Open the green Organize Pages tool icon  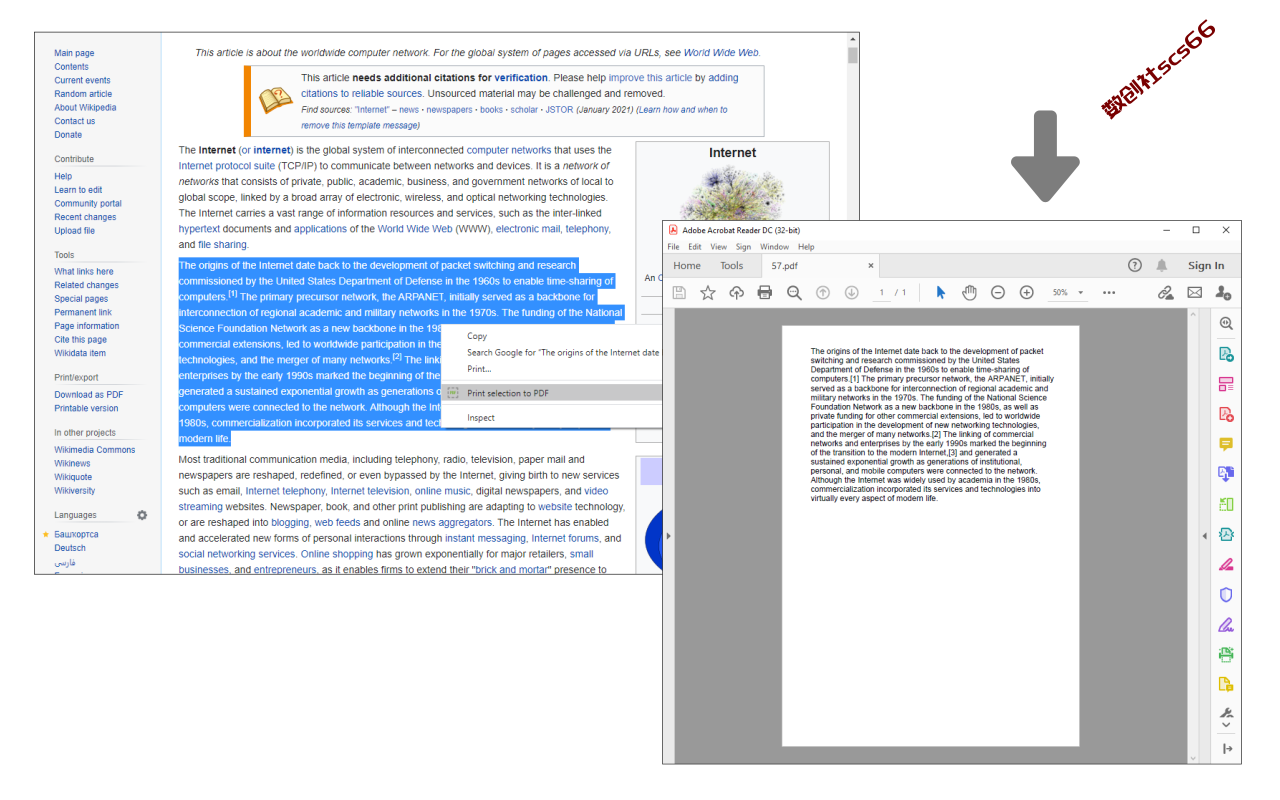click(x=1226, y=504)
